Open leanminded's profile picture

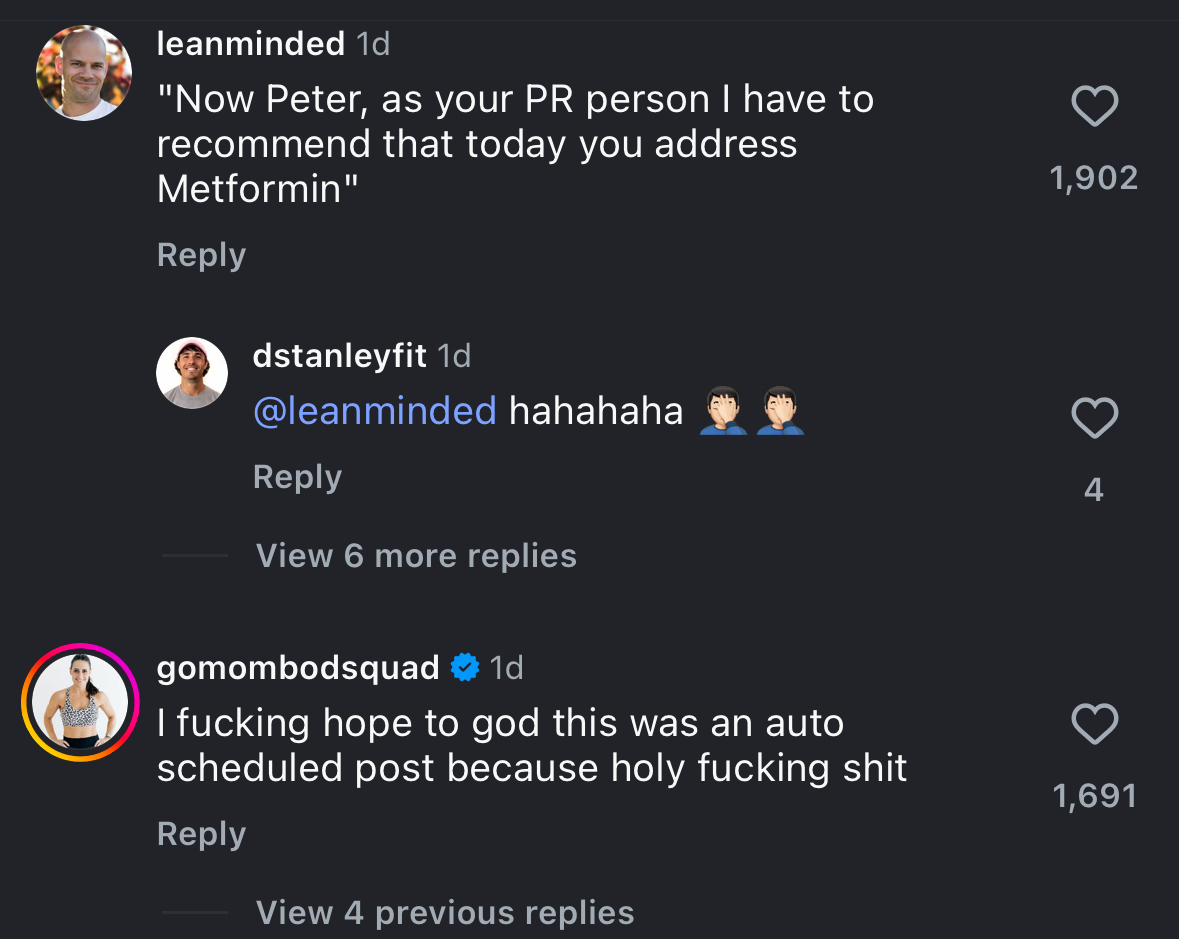point(84,73)
